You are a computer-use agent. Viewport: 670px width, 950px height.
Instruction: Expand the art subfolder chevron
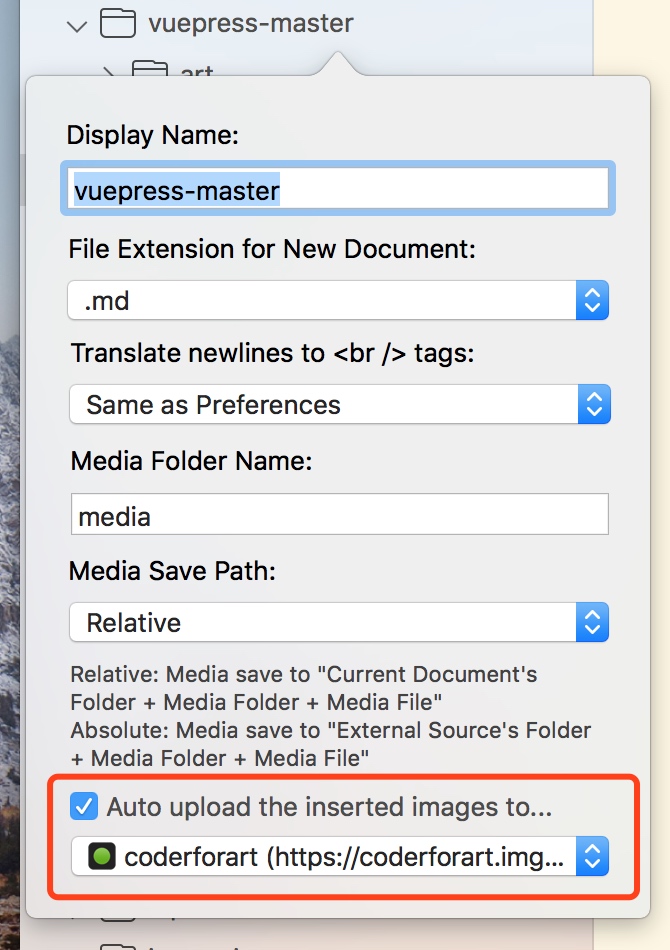tap(109, 70)
